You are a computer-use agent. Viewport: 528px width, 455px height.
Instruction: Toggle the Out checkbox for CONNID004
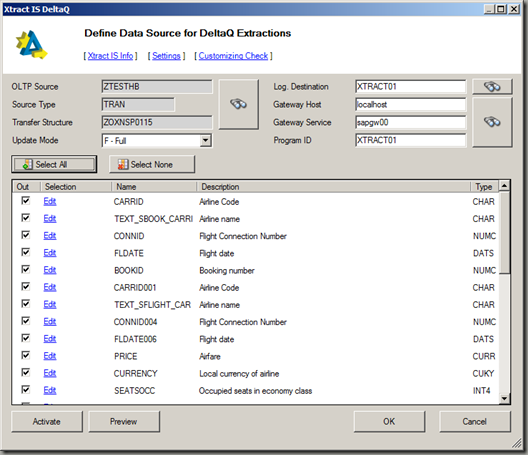tap(26, 321)
